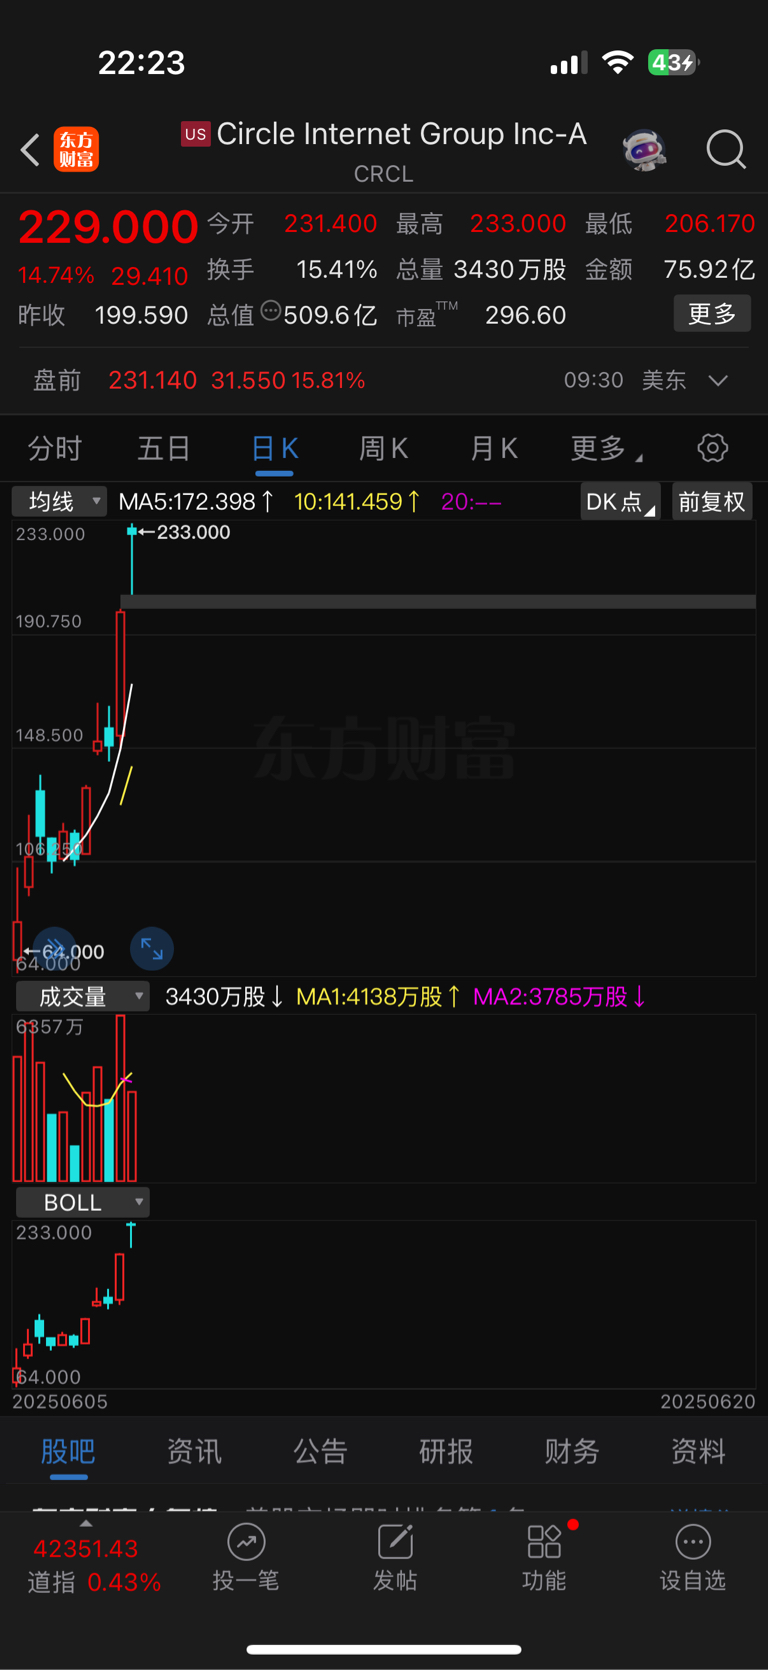
Task: Tap the Wi-Fi status icon
Action: [x=618, y=63]
